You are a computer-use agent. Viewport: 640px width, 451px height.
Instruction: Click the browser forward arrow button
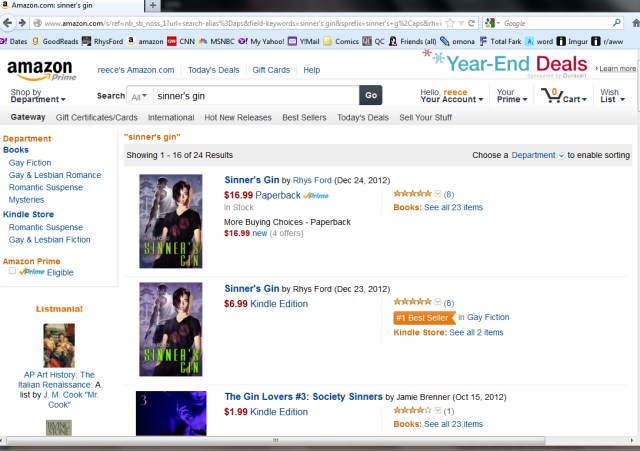pos(22,23)
